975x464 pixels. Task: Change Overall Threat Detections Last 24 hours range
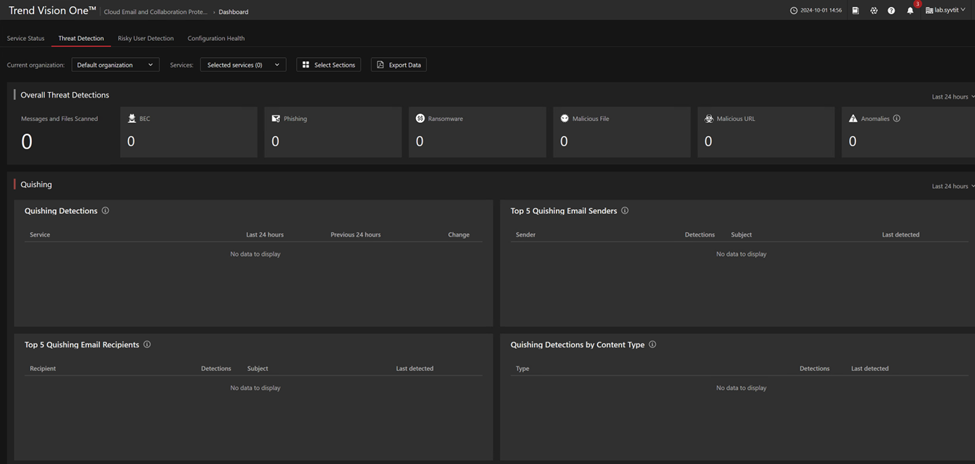(953, 96)
